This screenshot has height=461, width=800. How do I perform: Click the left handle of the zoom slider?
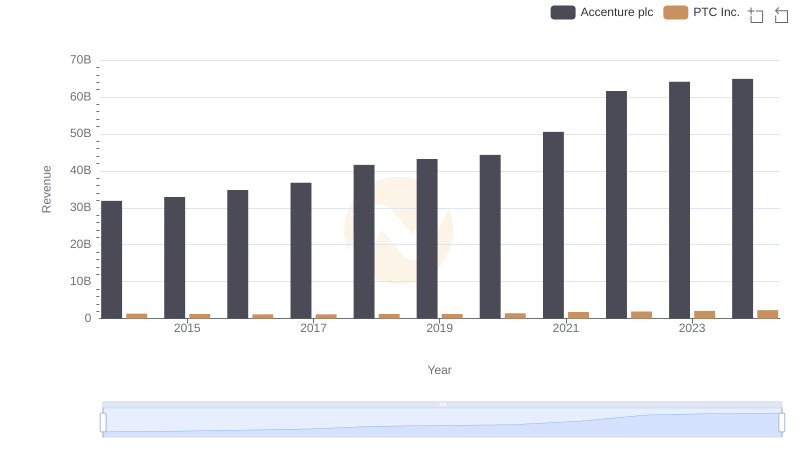coord(103,423)
